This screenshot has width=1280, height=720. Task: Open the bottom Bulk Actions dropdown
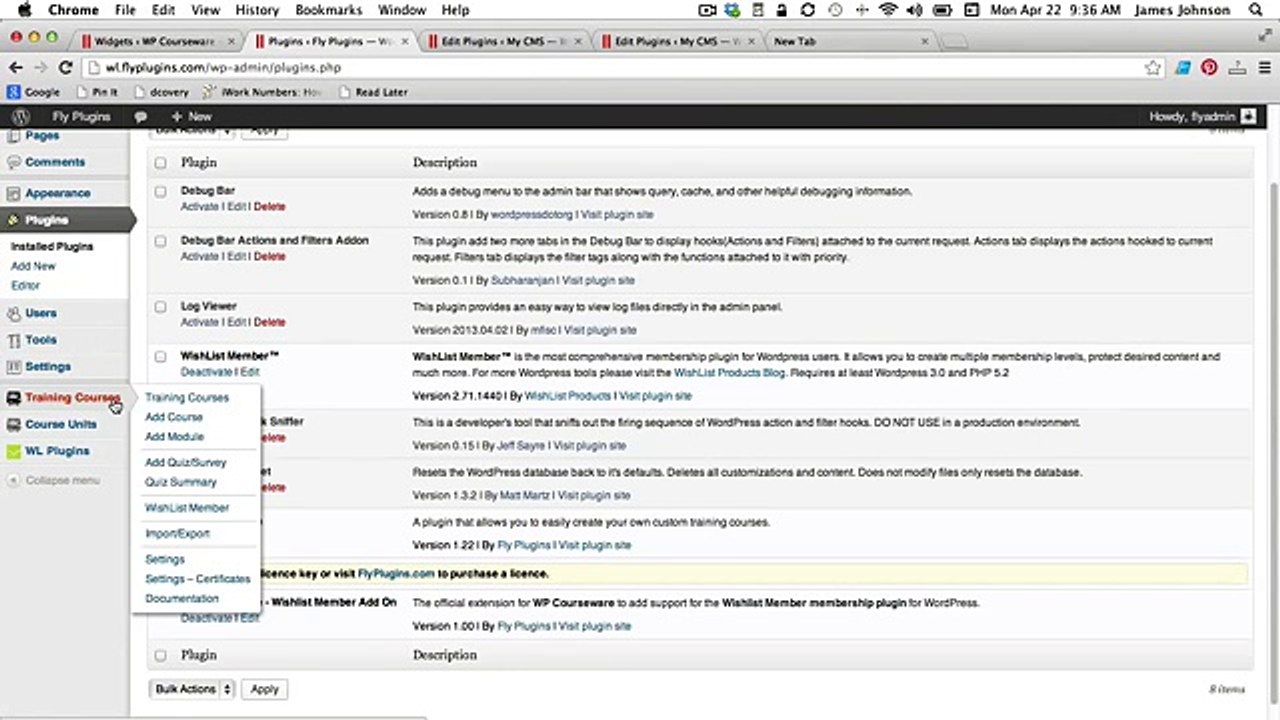click(x=193, y=689)
